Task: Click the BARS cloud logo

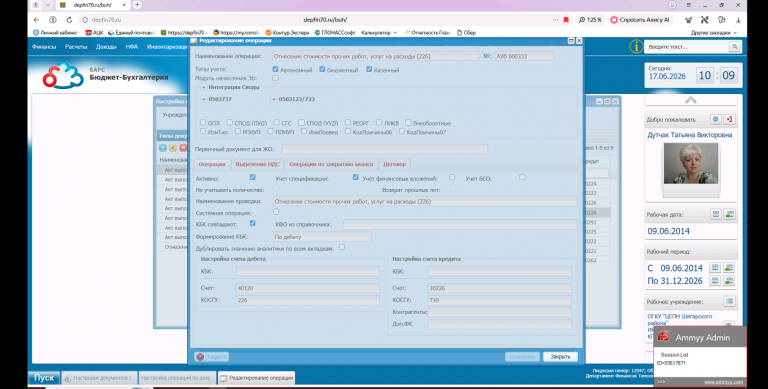Action: (63, 75)
